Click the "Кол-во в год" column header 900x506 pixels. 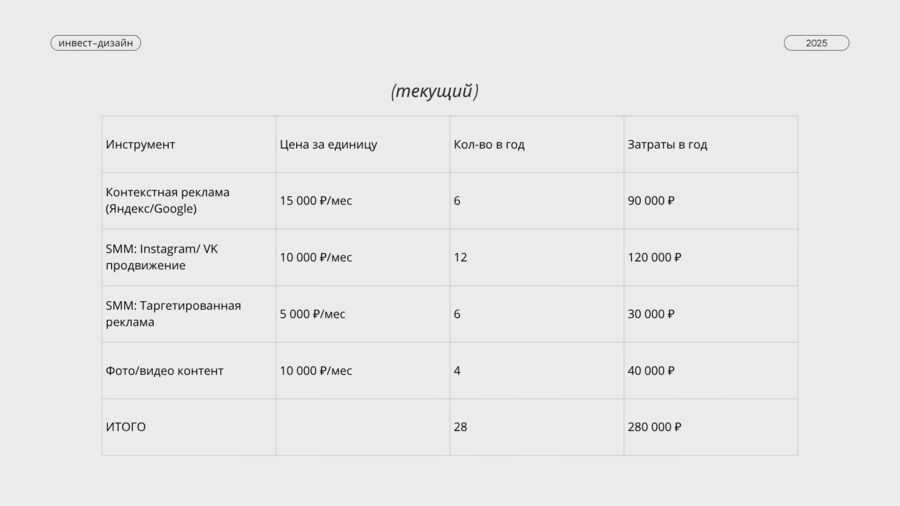point(489,144)
